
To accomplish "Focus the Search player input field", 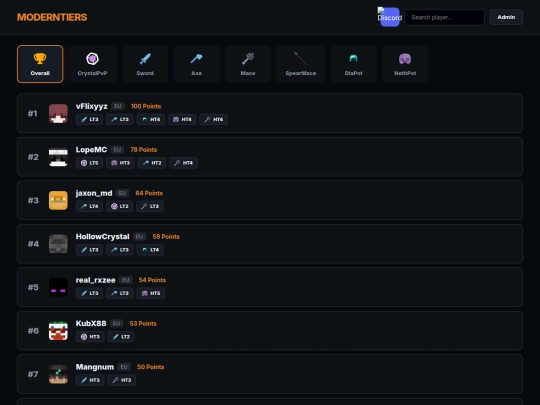I will (444, 17).
